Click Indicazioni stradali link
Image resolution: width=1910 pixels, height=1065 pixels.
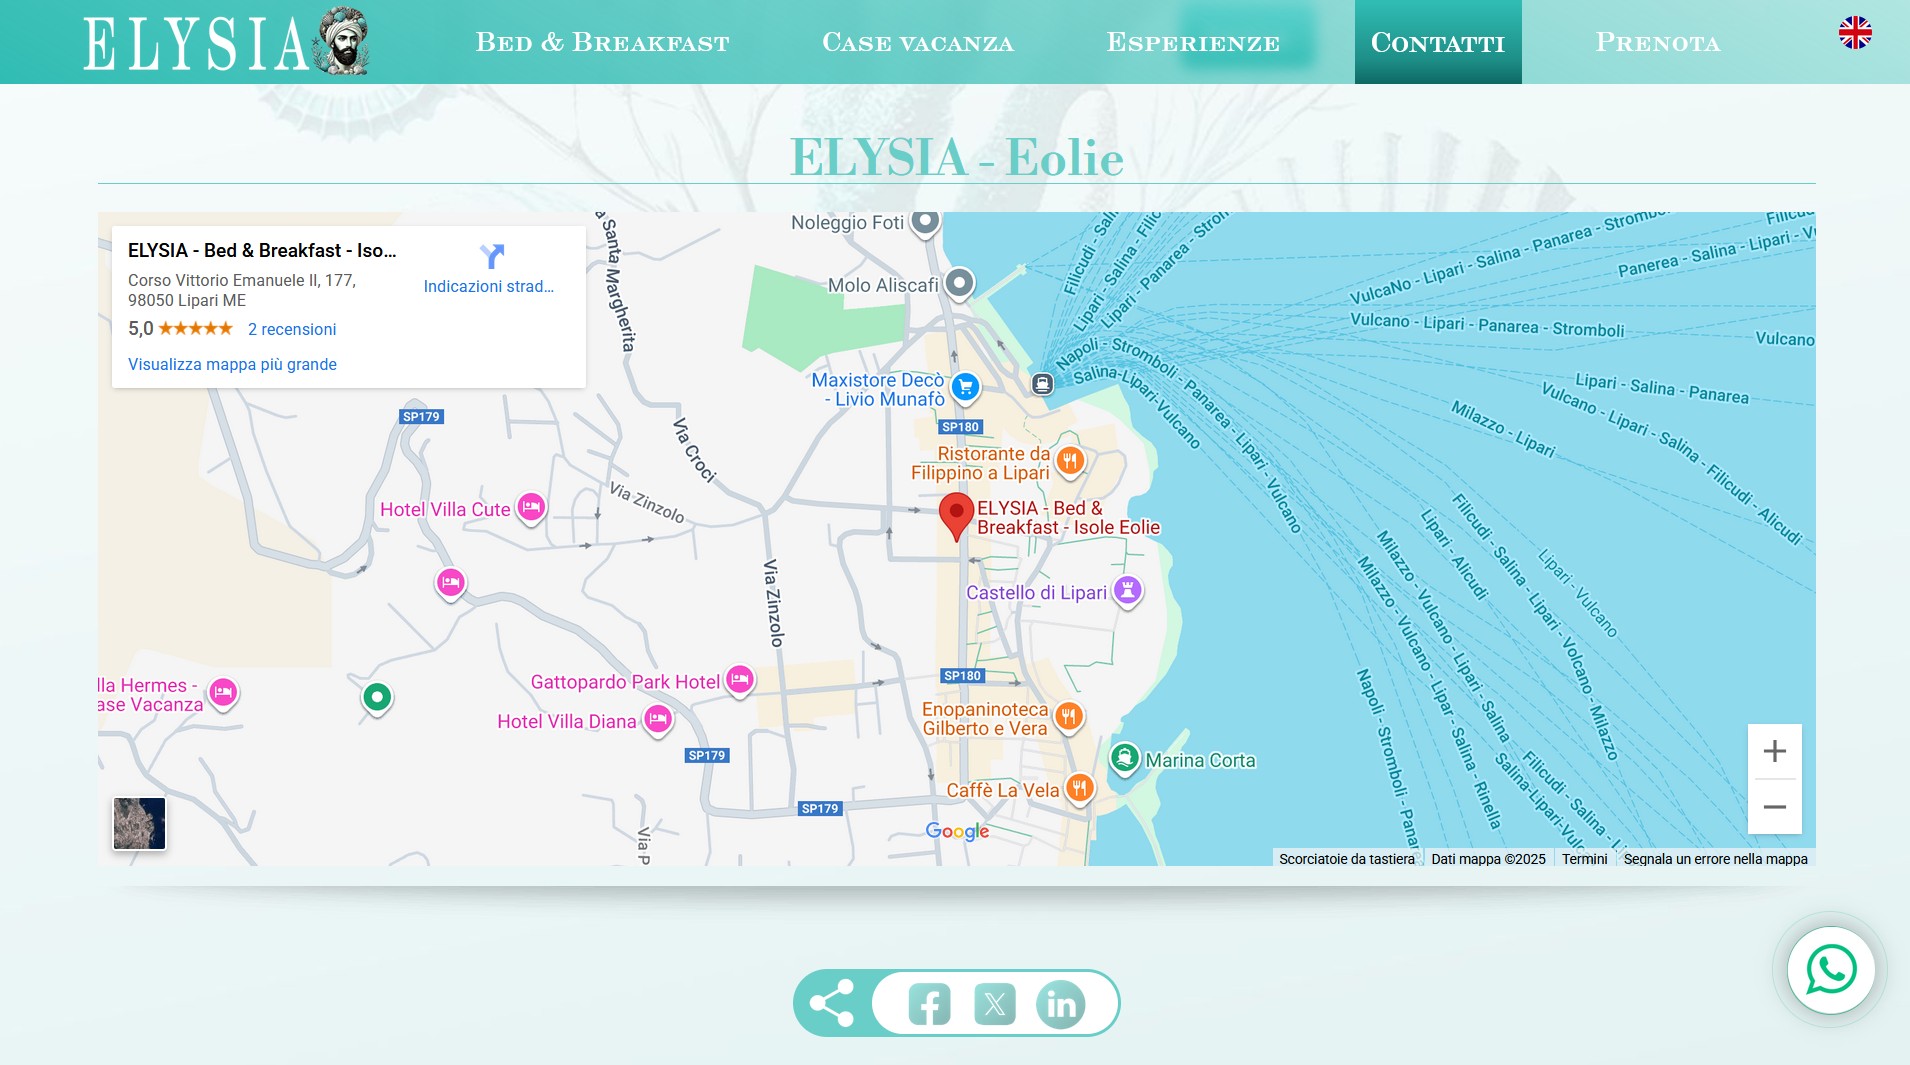click(x=489, y=286)
